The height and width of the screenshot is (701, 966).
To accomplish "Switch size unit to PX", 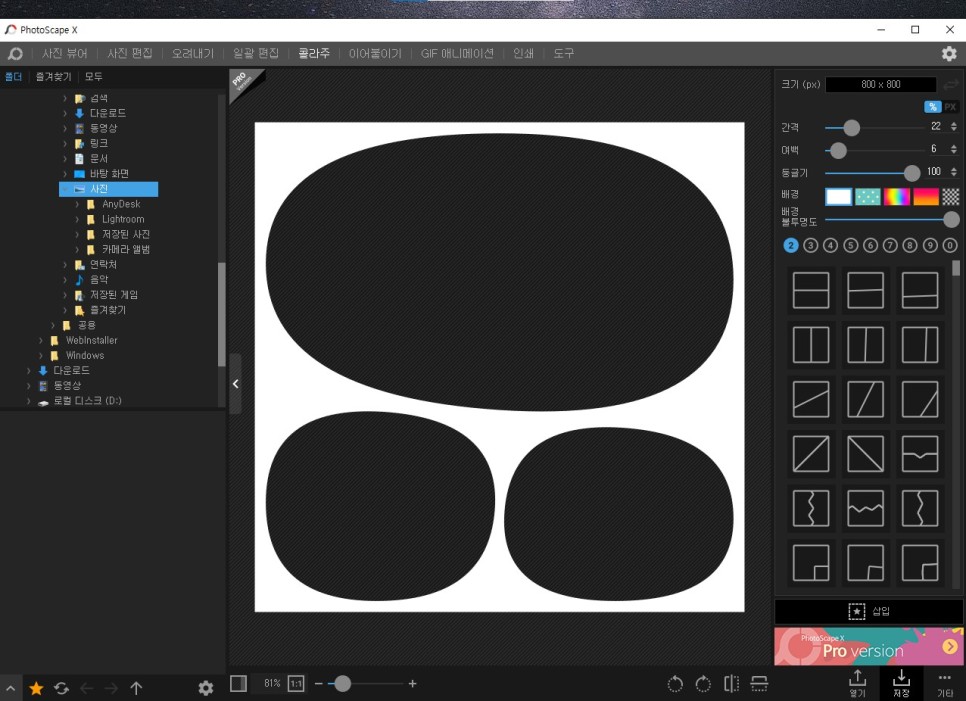I will (950, 107).
